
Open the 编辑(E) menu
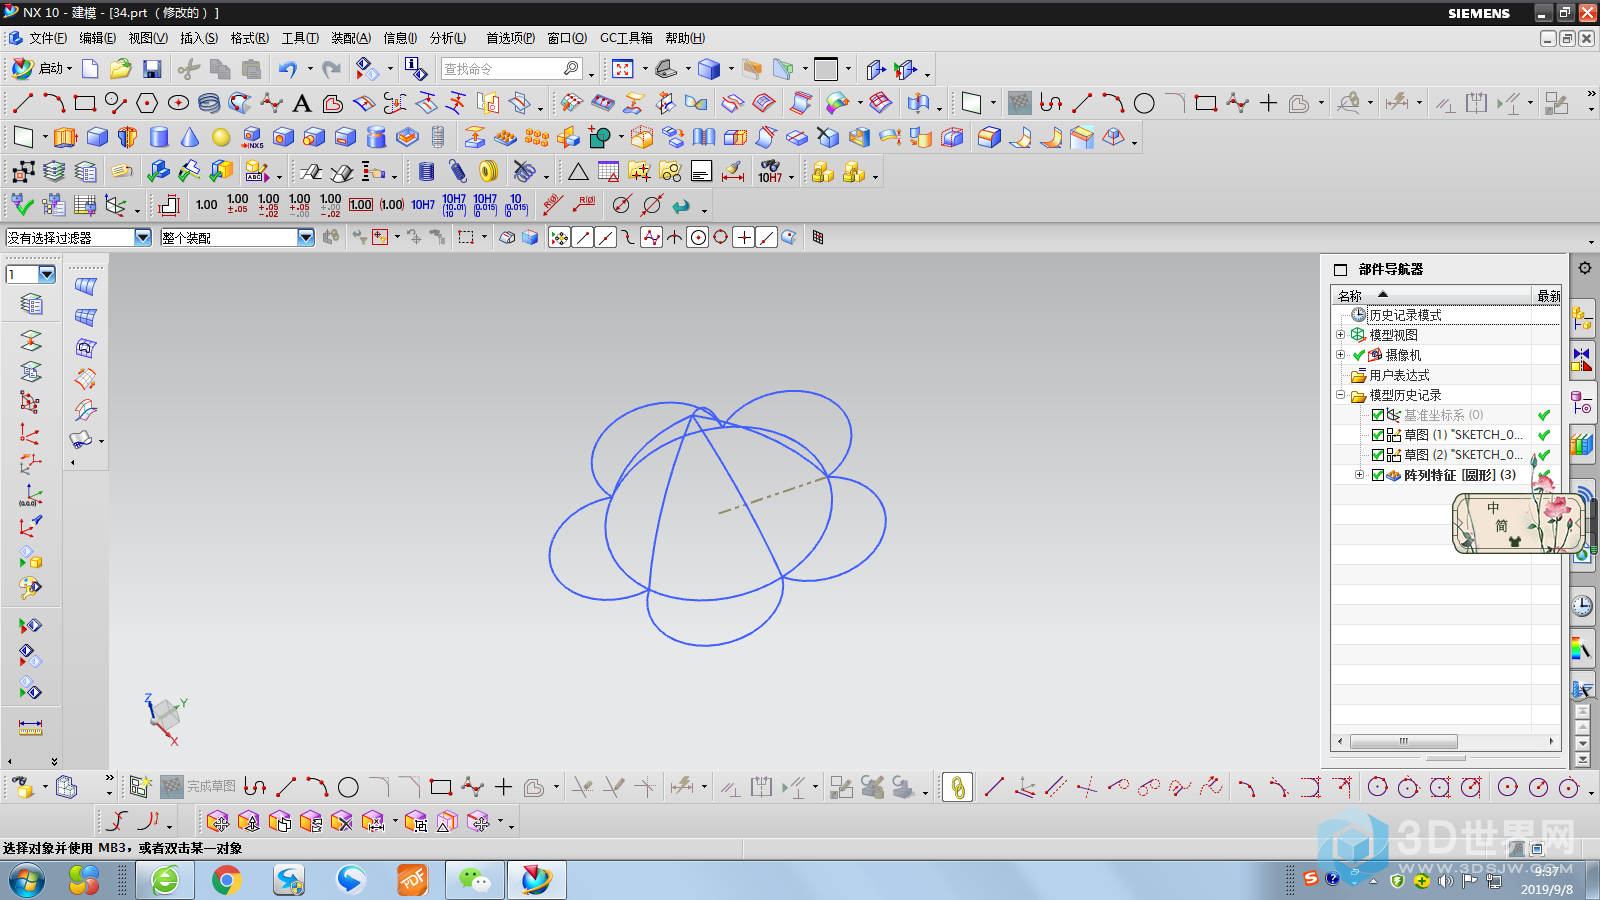tap(98, 38)
